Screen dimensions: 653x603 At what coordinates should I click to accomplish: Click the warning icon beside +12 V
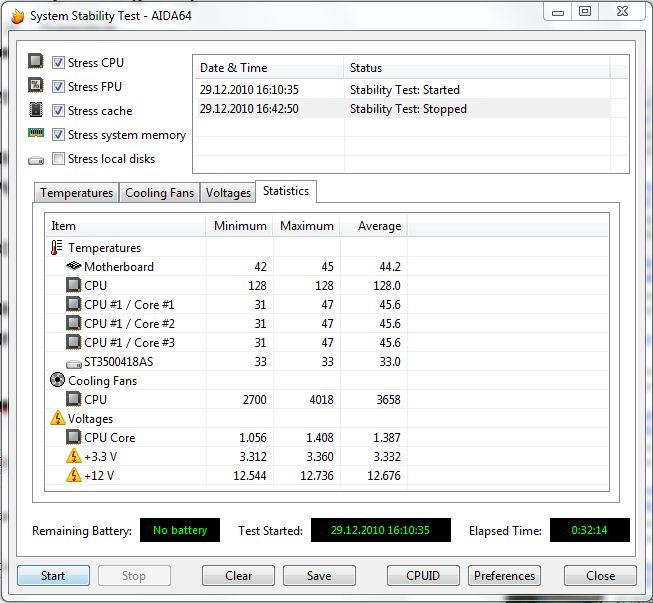[73, 475]
